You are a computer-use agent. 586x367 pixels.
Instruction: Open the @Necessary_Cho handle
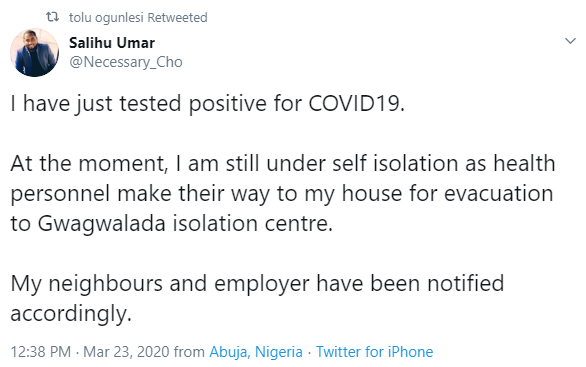[x=126, y=62]
